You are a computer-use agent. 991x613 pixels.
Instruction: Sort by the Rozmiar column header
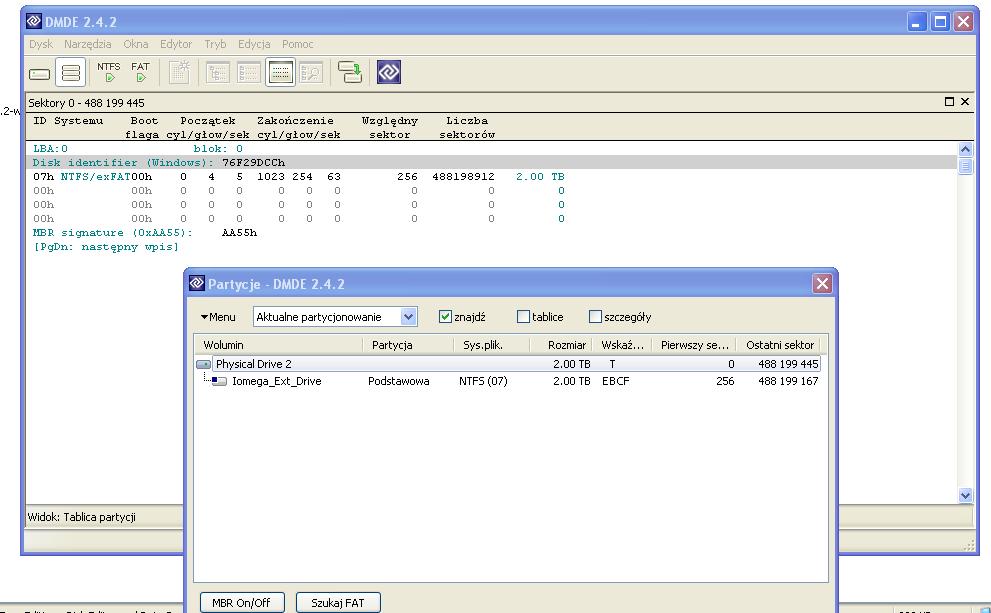coord(560,345)
